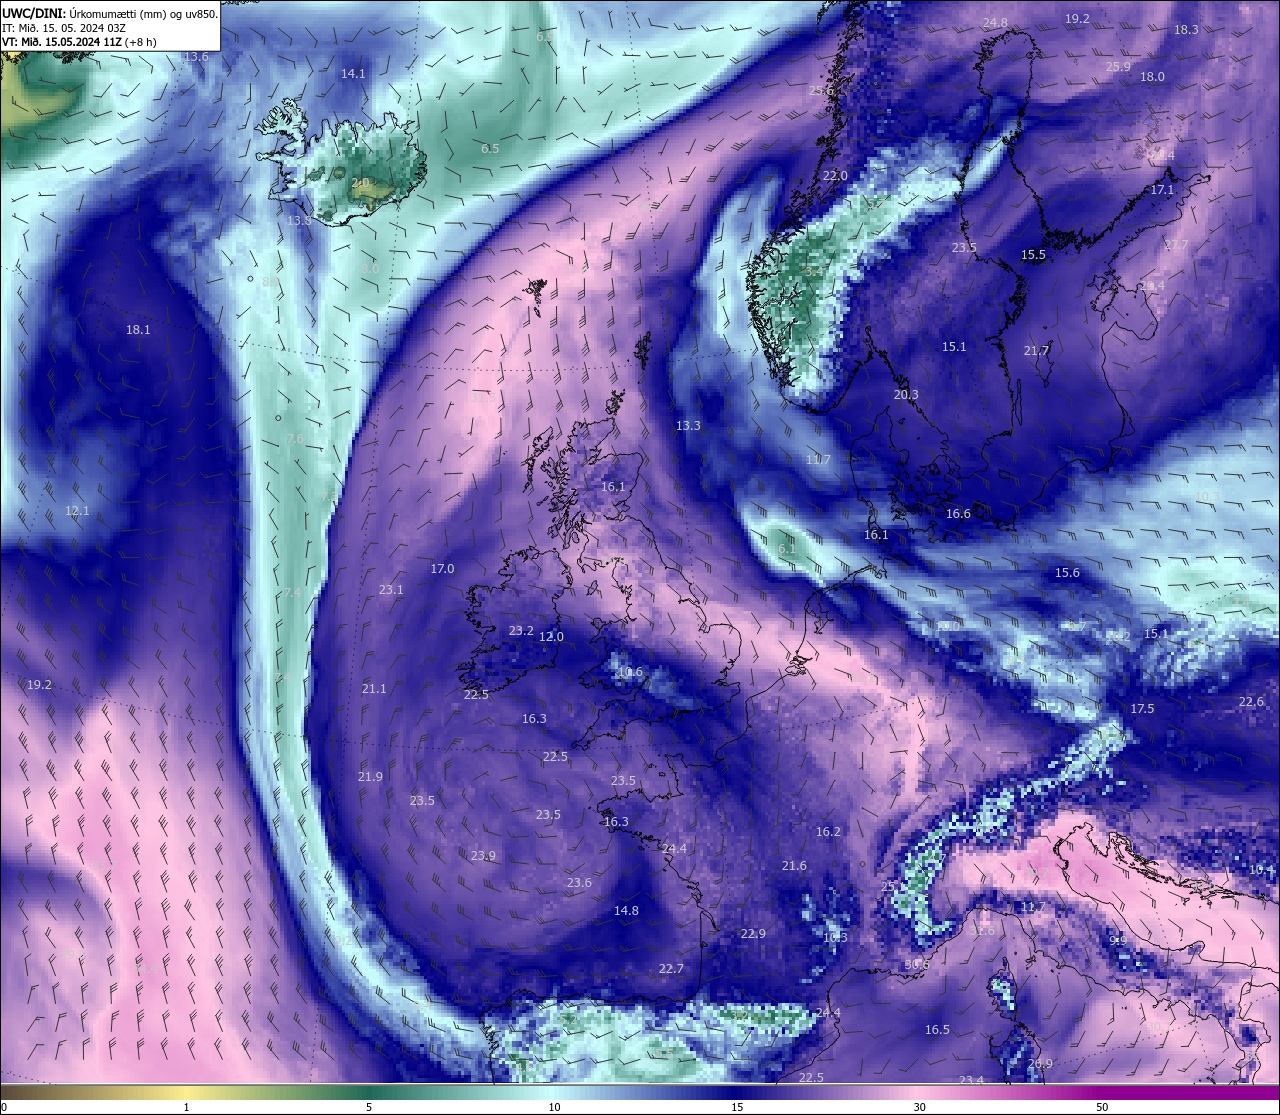Viewport: 1280px width, 1115px height.
Task: Click the valid time line "VT: Mið. 15.05.2024 11Z (+8 h)"
Action: pyautogui.click(x=79, y=42)
